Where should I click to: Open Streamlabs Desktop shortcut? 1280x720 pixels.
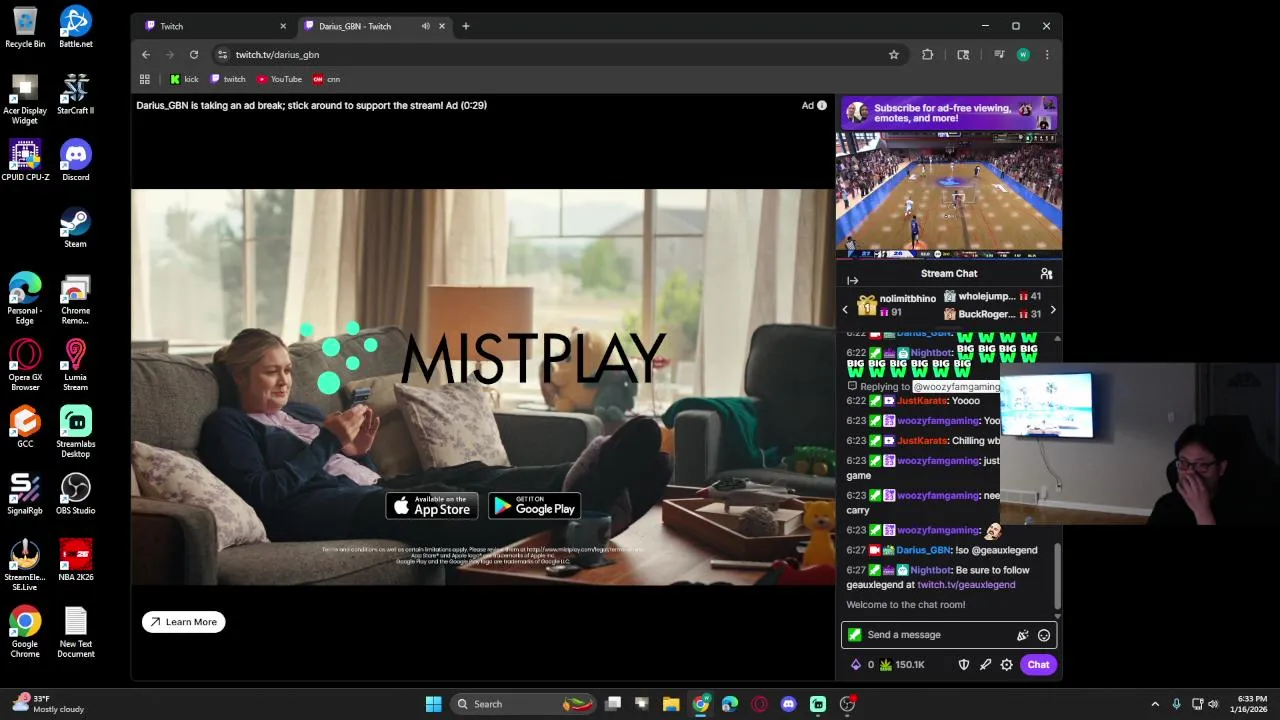point(76,432)
